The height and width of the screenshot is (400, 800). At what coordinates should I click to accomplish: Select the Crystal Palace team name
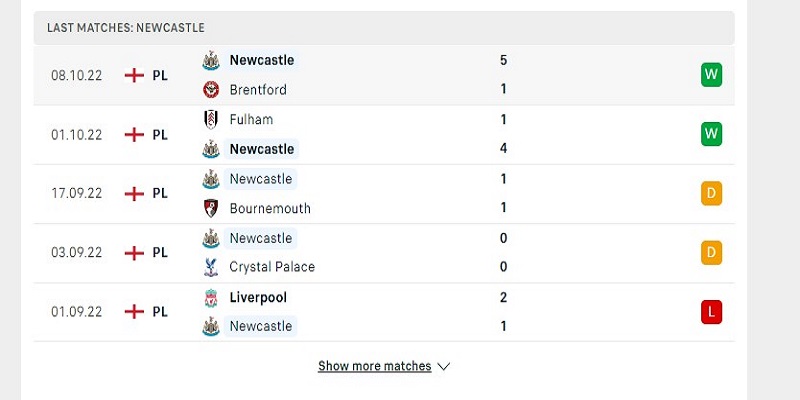coord(272,267)
